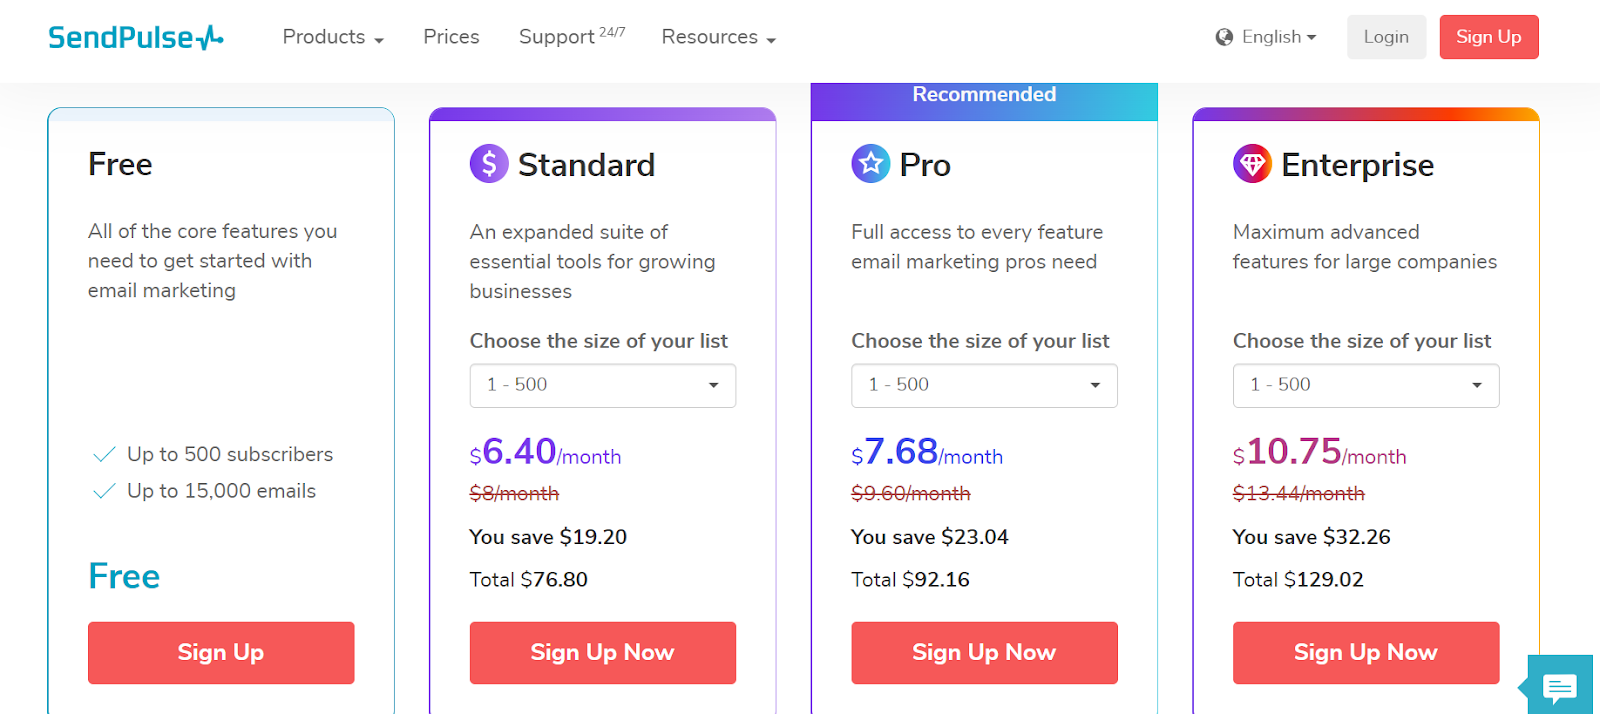The image size is (1600, 714).
Task: Click the globe language icon
Action: [1224, 37]
